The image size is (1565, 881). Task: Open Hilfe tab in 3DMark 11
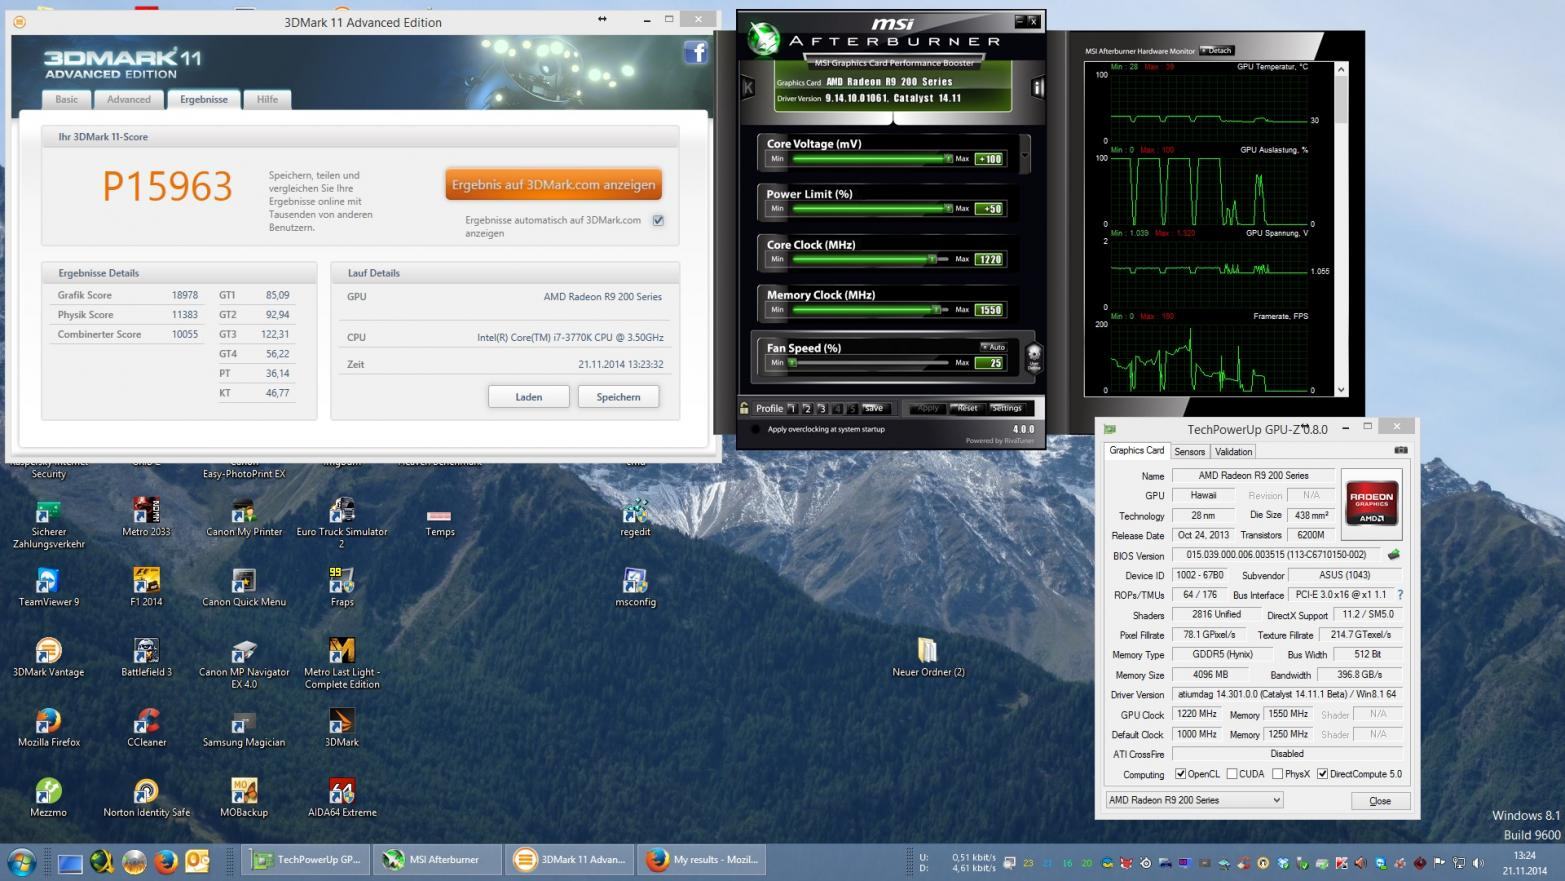pyautogui.click(x=267, y=99)
